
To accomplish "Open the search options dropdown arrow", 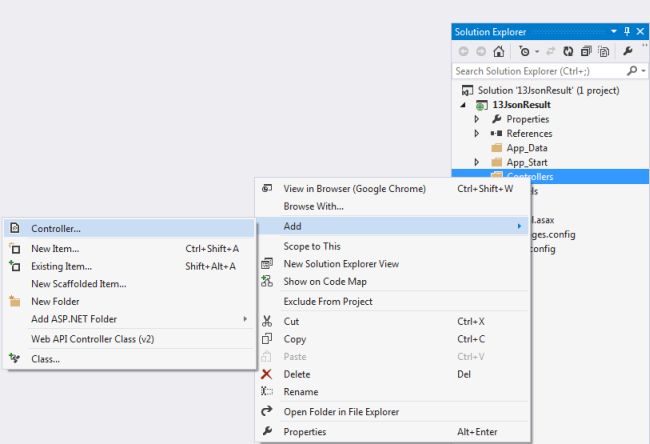I will [x=643, y=71].
